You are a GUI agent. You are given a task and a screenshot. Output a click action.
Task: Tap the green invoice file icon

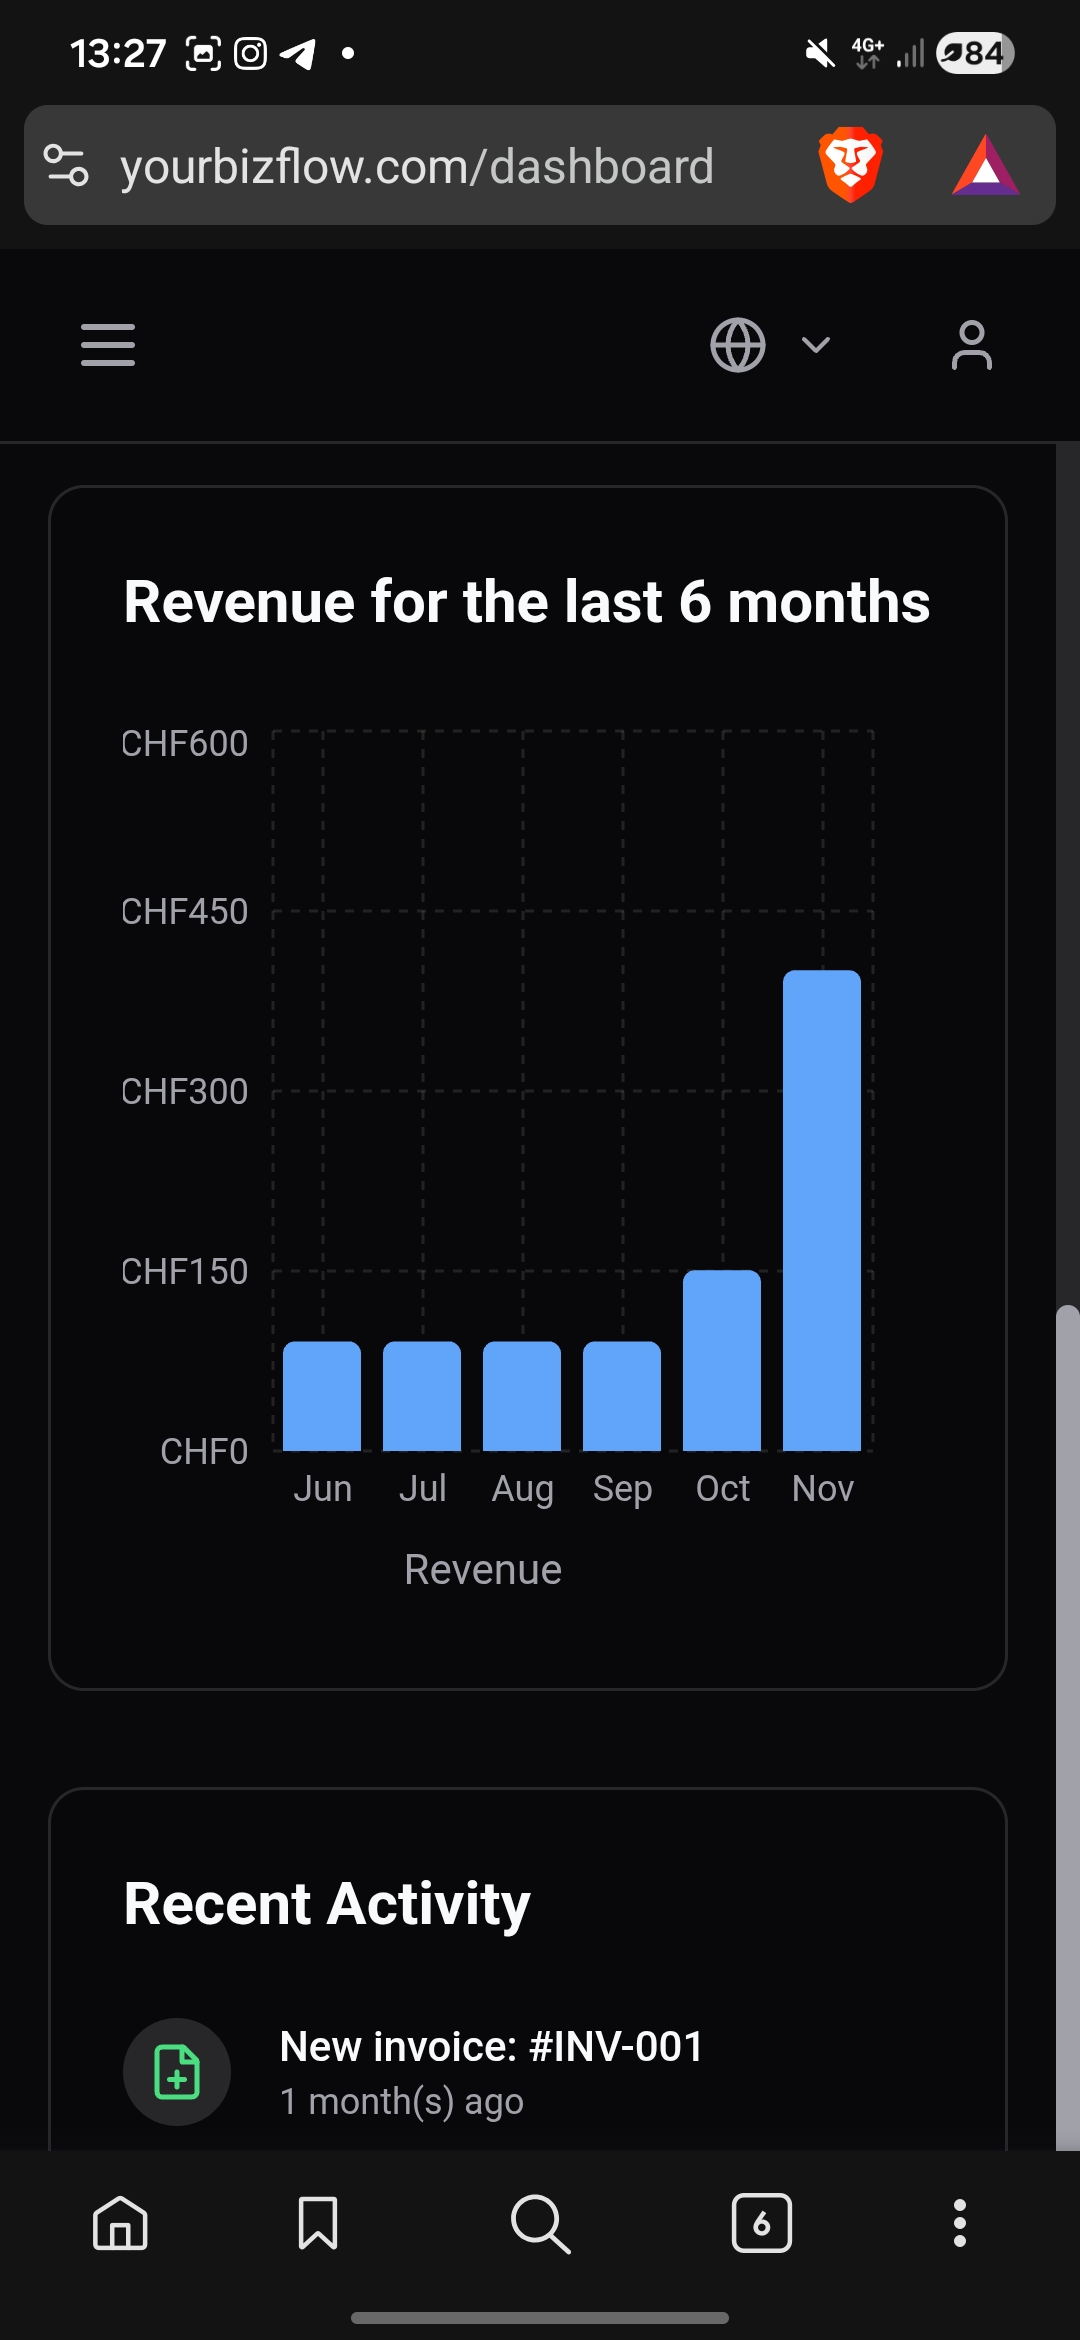[x=177, y=2072]
